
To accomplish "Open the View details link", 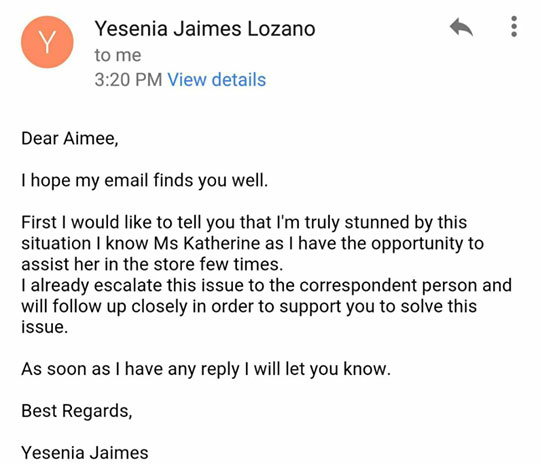I will [217, 80].
